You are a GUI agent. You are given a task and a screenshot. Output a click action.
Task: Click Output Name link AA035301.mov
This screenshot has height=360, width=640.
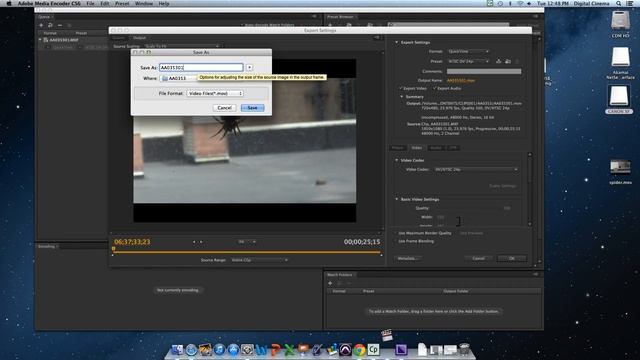(x=461, y=80)
